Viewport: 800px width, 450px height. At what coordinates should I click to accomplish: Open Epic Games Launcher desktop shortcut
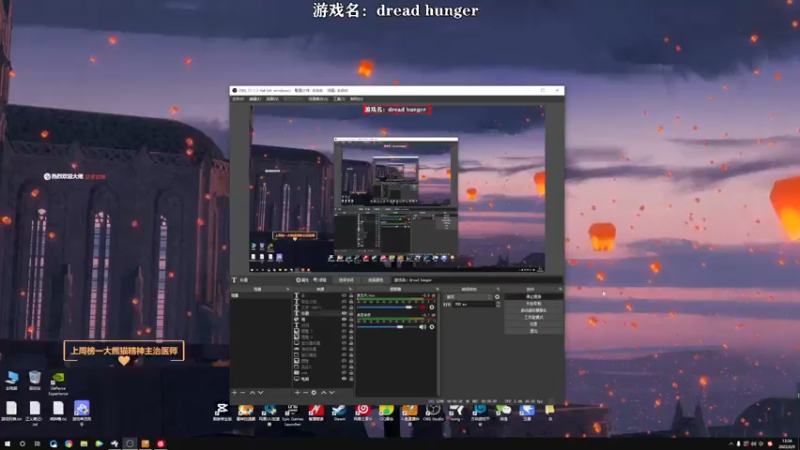click(x=292, y=414)
